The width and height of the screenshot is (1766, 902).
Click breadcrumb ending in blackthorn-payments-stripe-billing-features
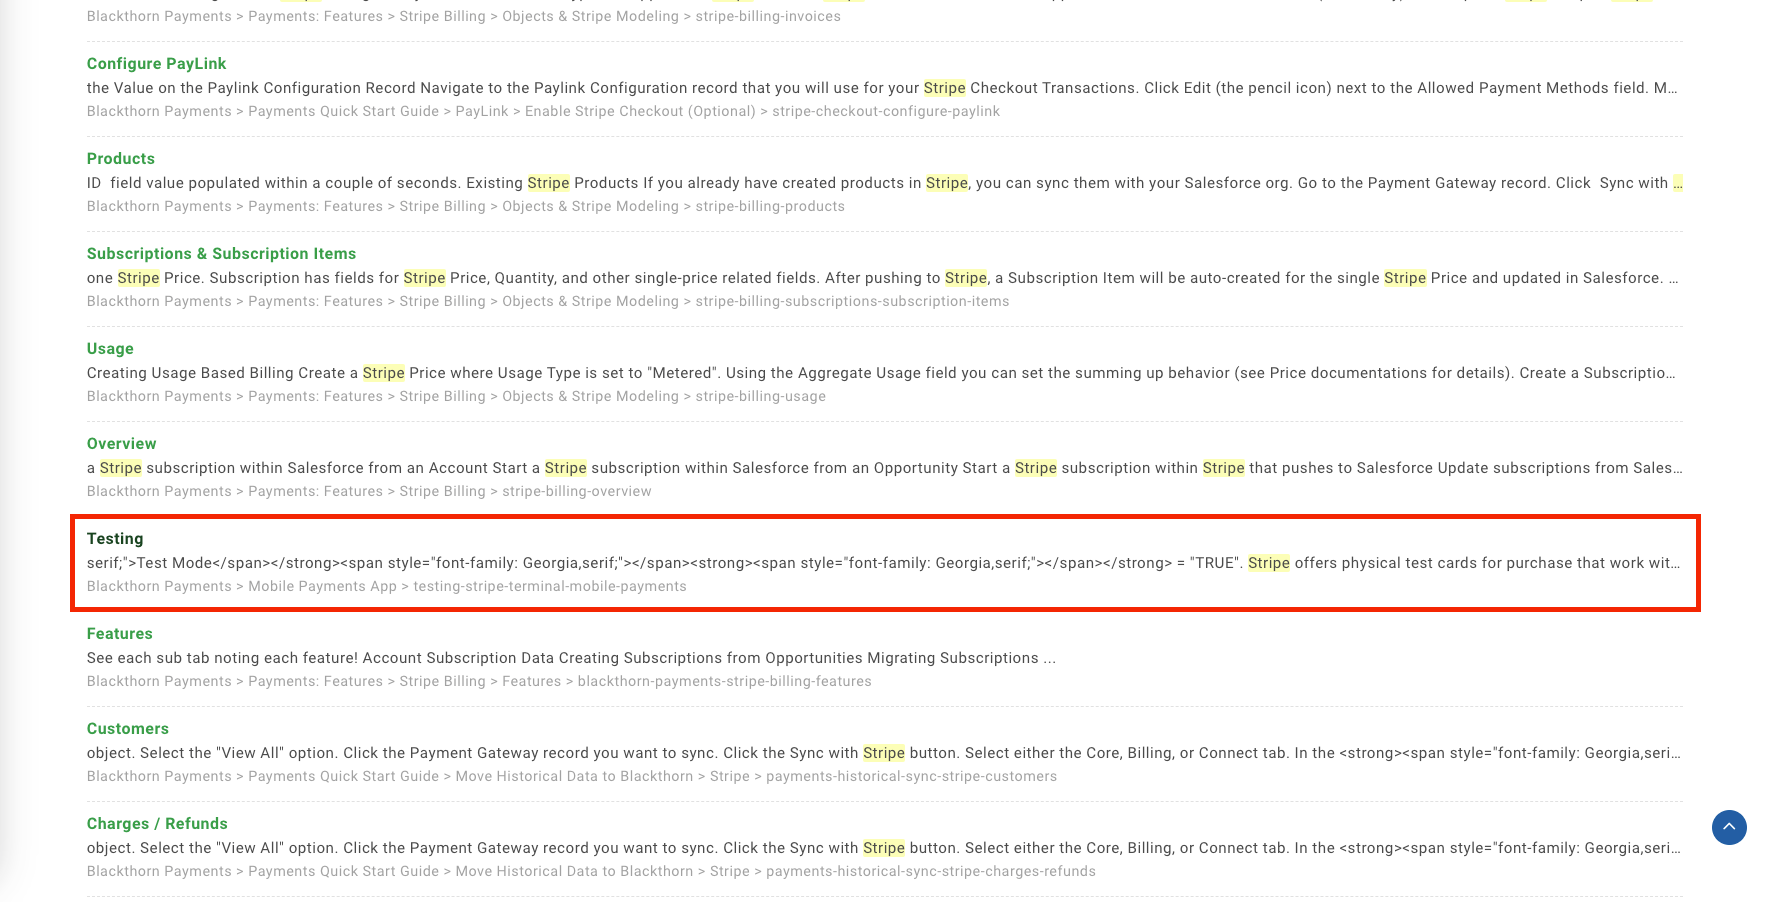[x=479, y=681]
